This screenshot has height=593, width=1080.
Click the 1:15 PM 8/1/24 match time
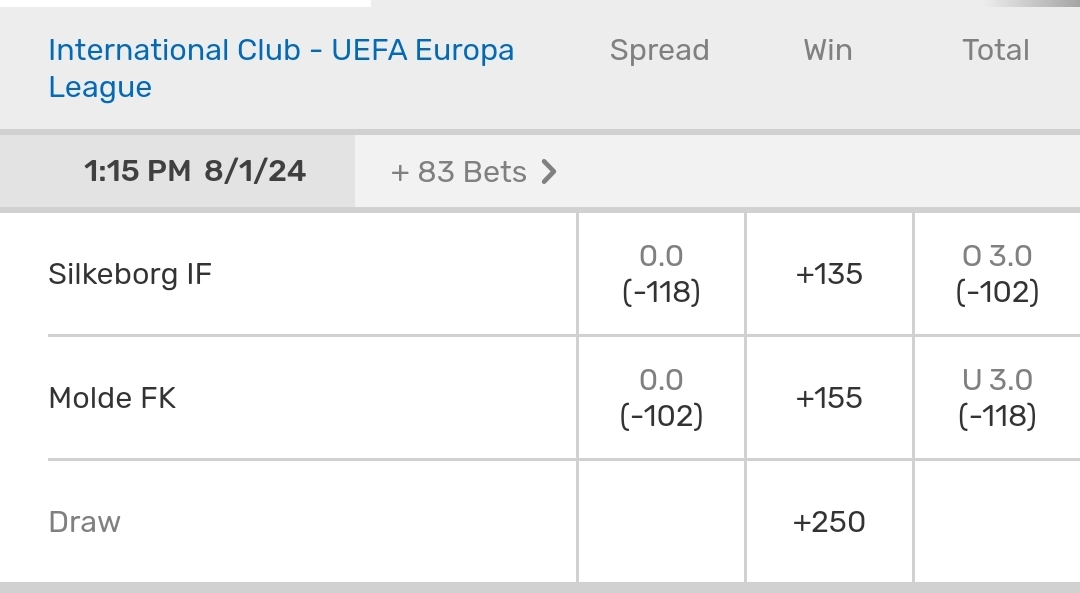(x=195, y=171)
